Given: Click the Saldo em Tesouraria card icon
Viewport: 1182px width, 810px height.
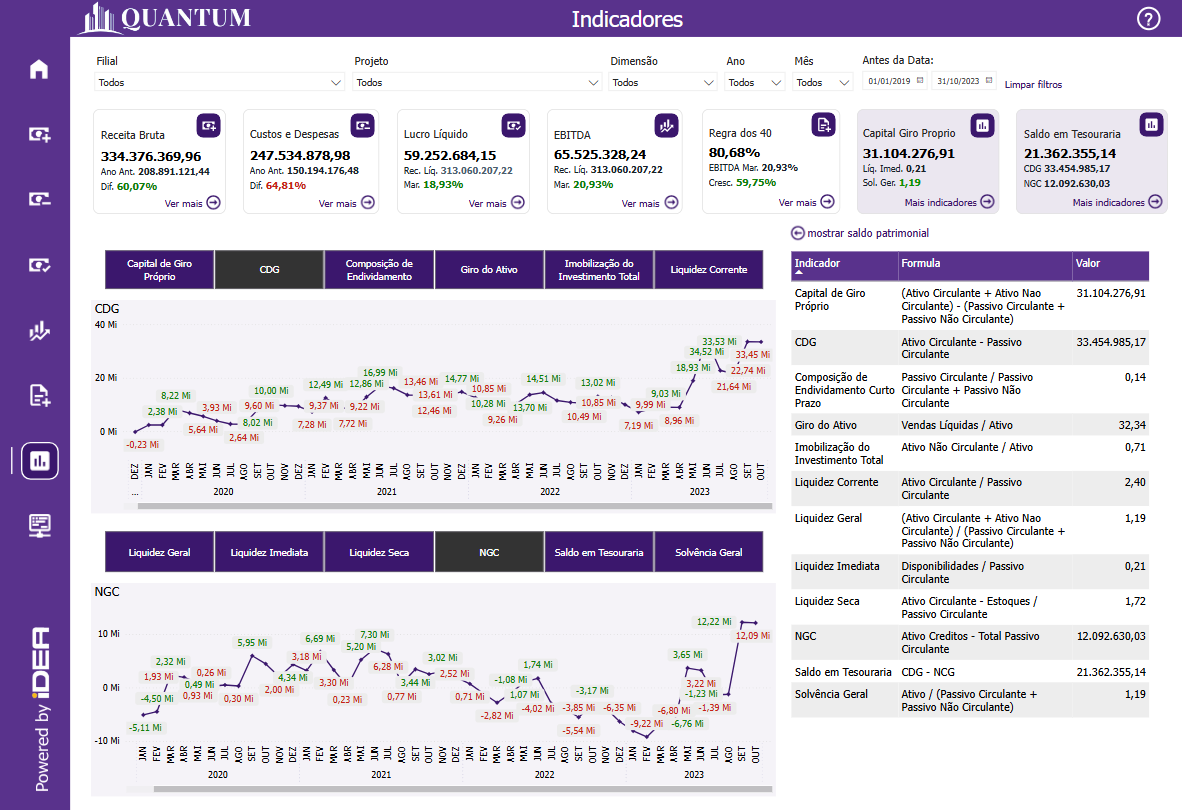Looking at the screenshot, I should pos(1151,125).
